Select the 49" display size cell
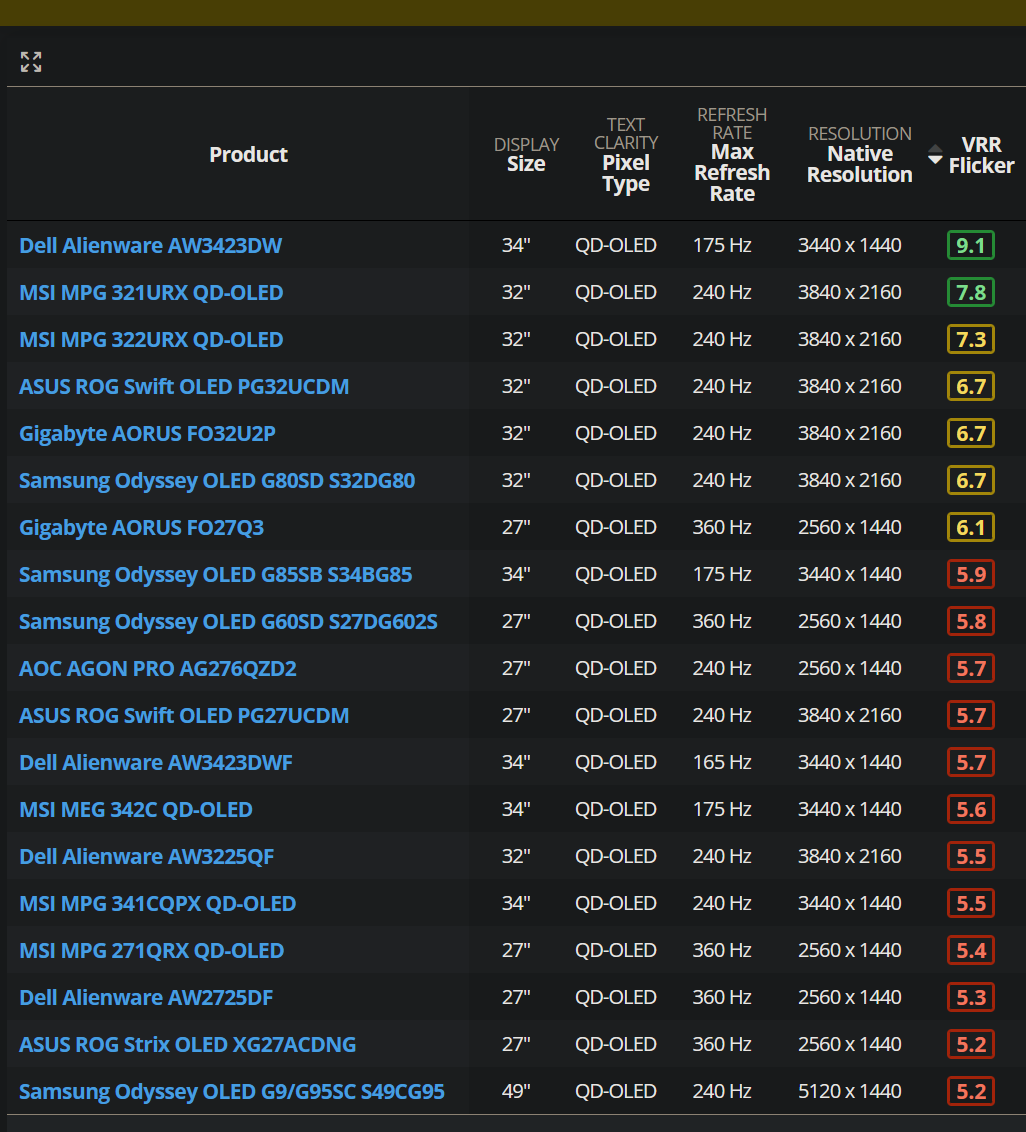This screenshot has width=1026, height=1132. 516,1092
